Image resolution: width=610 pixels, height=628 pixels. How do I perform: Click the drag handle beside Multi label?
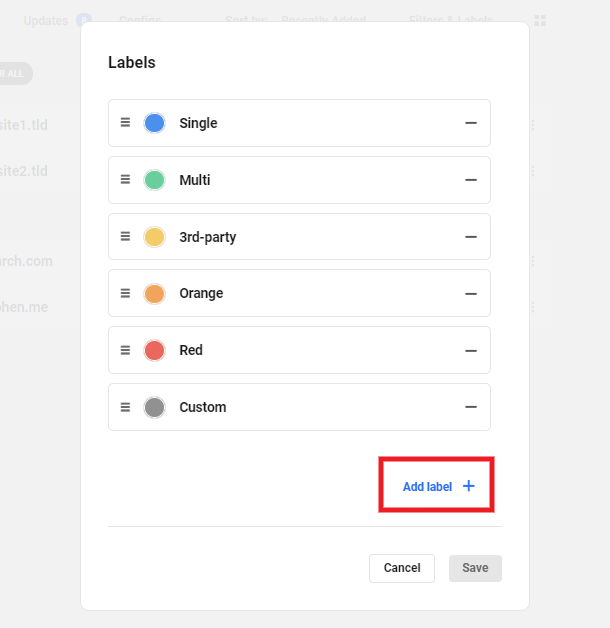tap(126, 180)
